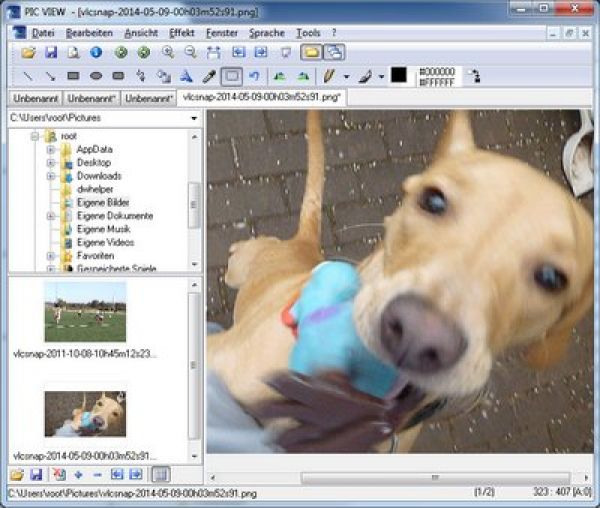Click the black foreground color swatch

click(x=398, y=76)
